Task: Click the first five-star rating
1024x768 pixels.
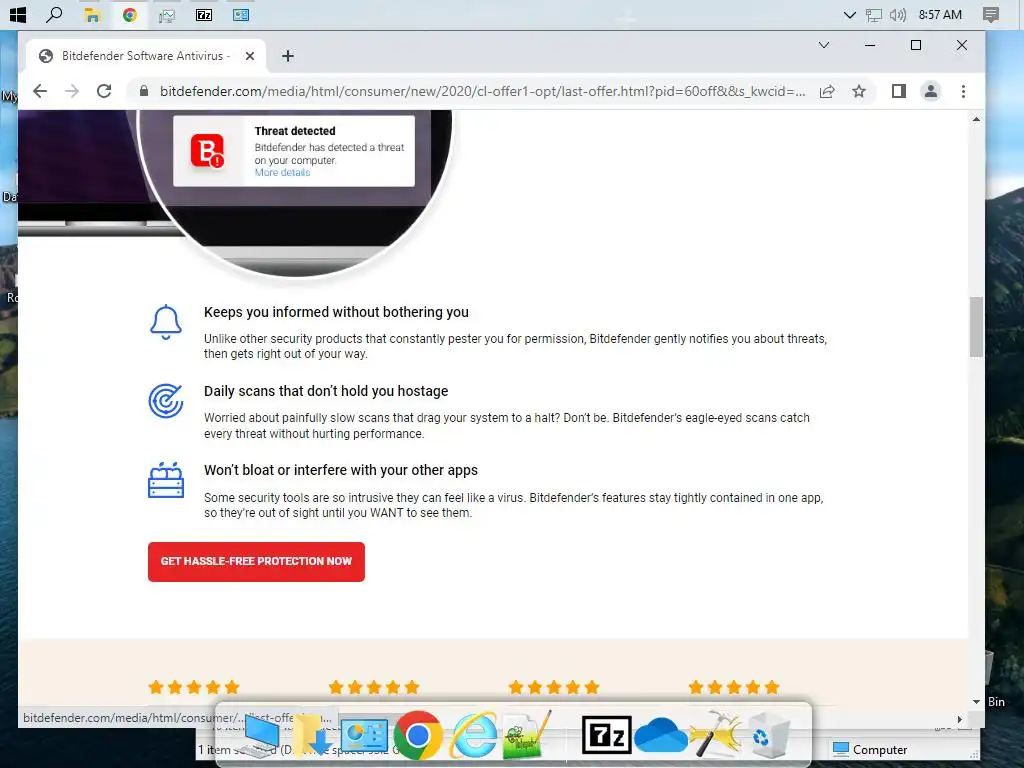Action: (x=194, y=687)
